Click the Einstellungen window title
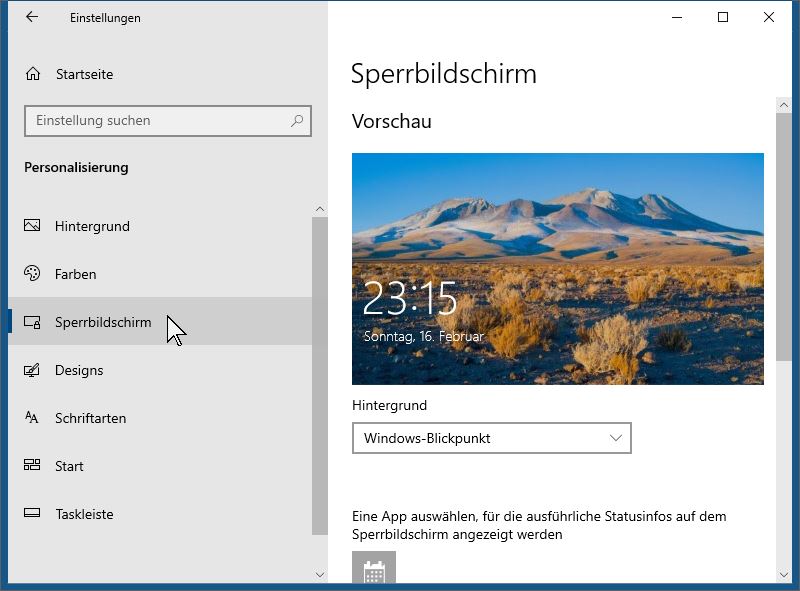 (105, 18)
